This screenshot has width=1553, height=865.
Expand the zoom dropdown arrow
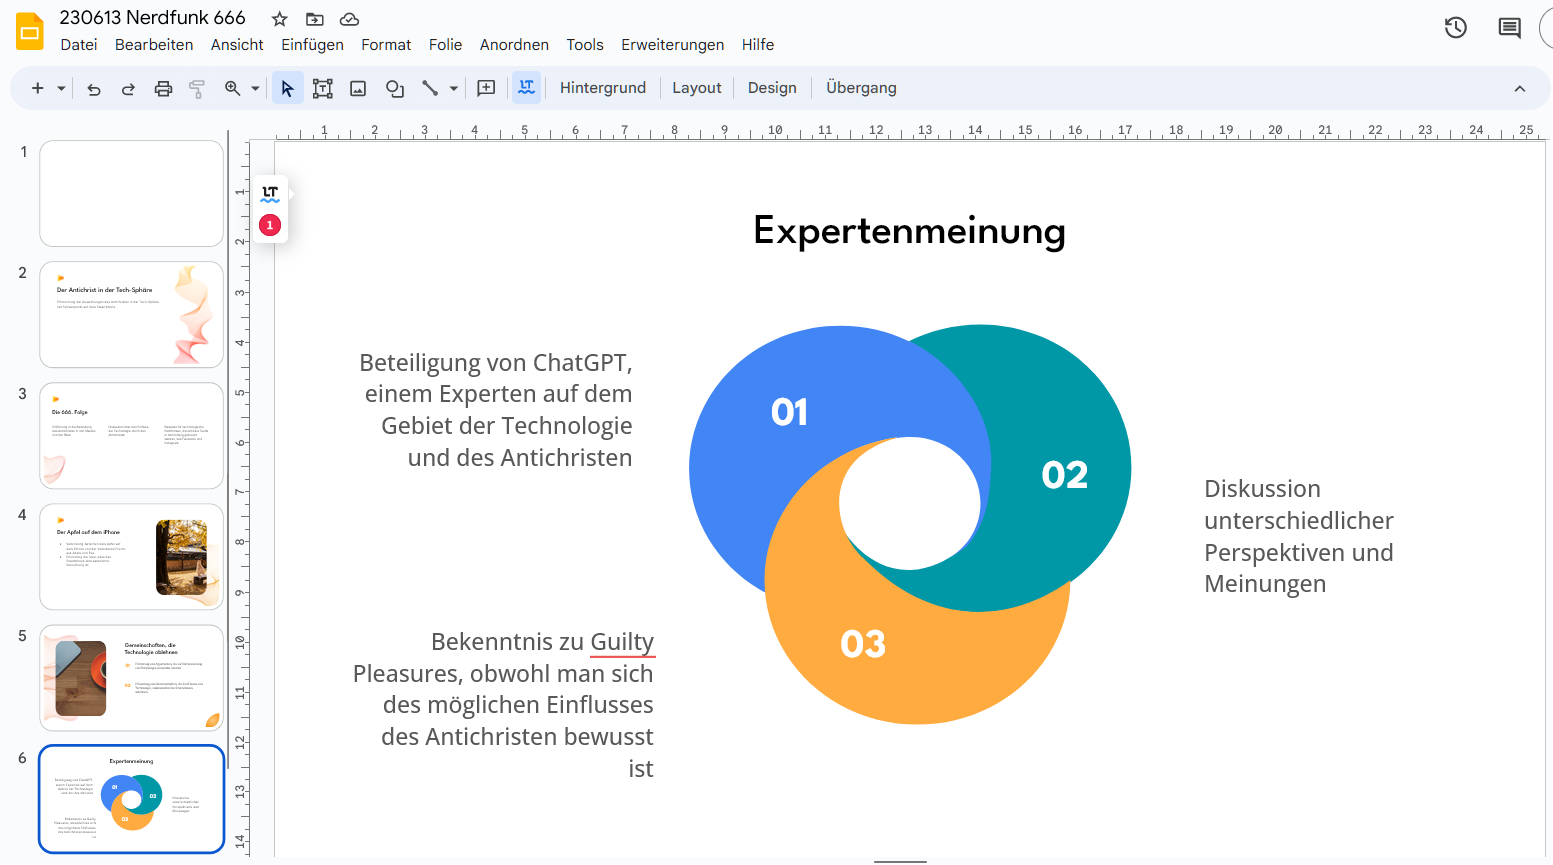click(x=255, y=89)
